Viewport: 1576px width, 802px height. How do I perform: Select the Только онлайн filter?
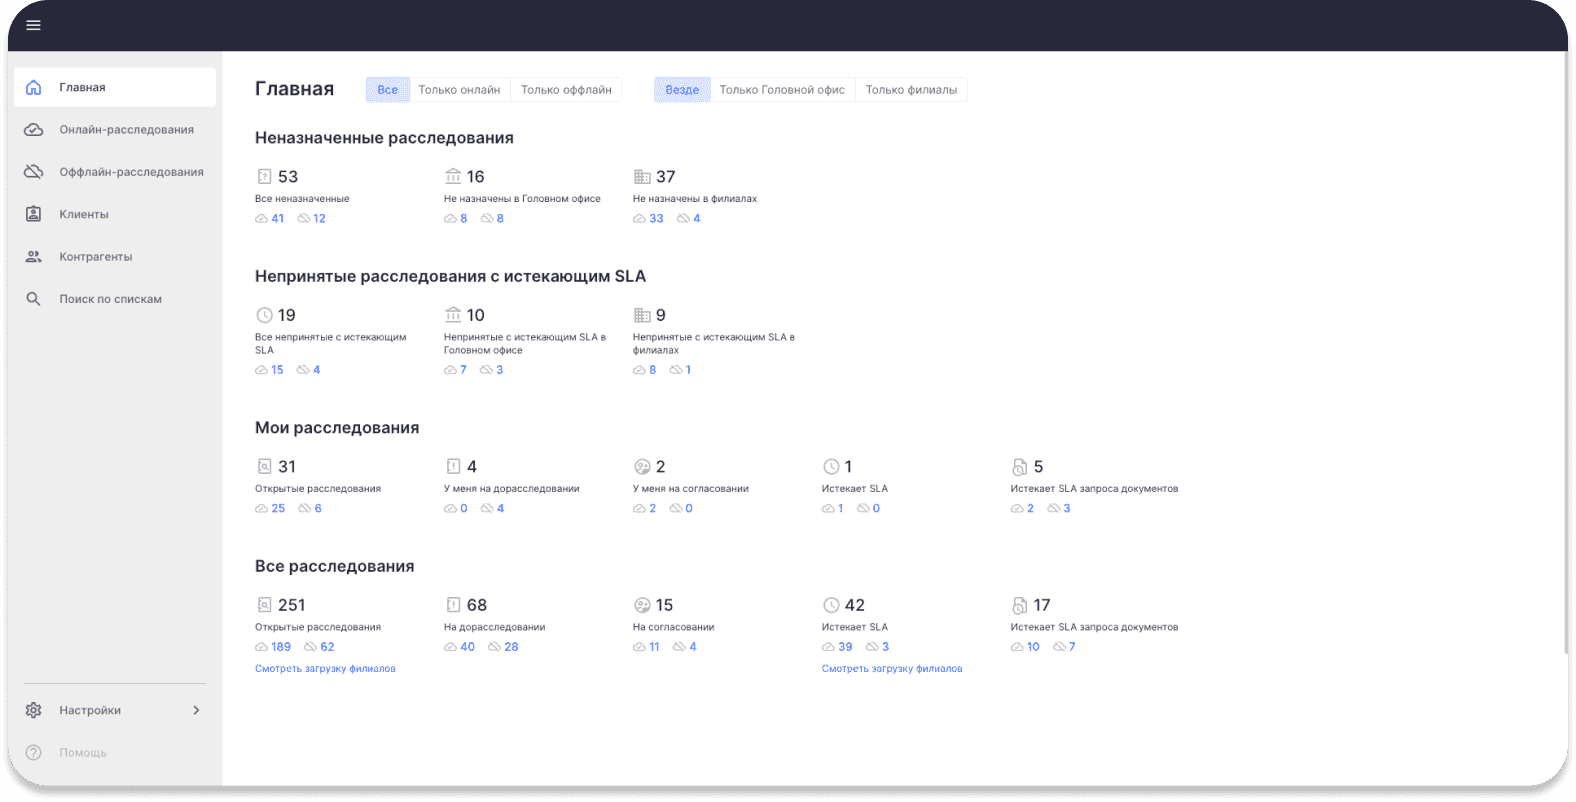(459, 90)
